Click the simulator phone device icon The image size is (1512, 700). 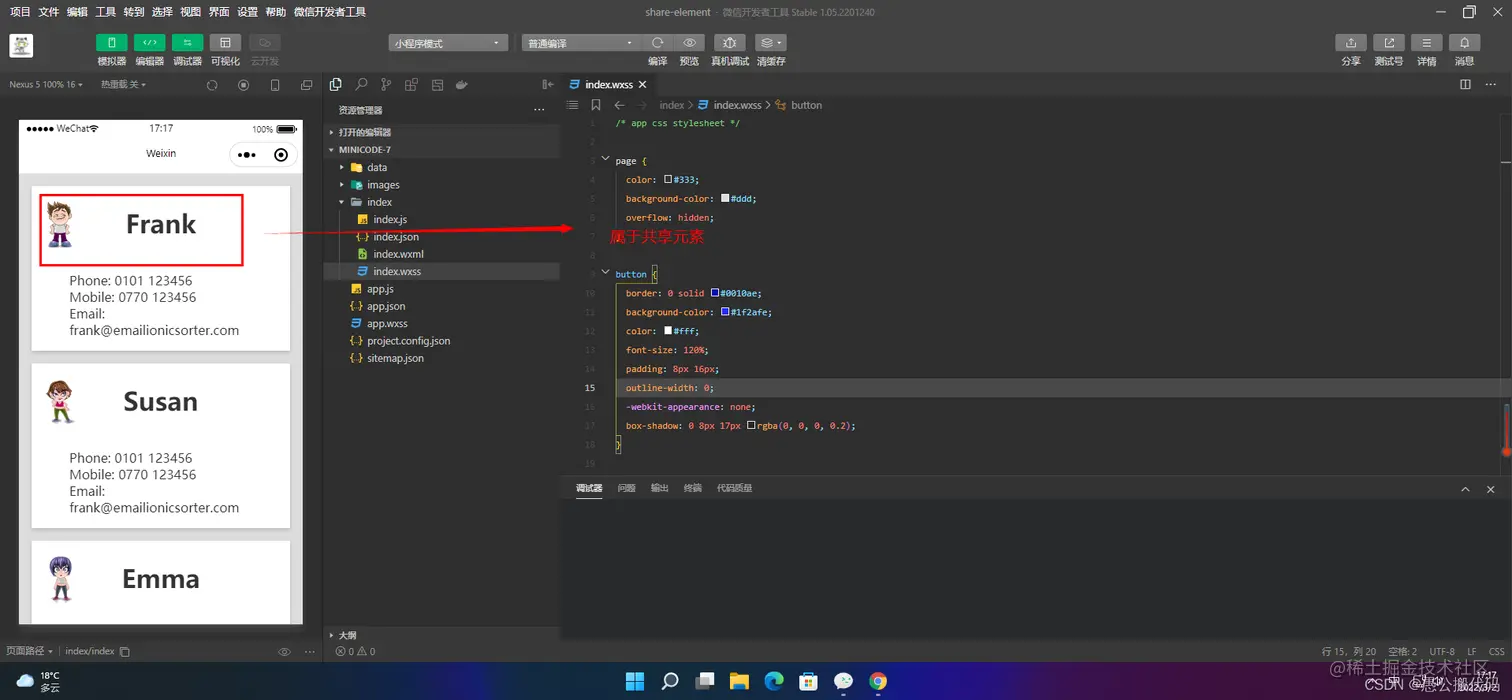coord(275,85)
